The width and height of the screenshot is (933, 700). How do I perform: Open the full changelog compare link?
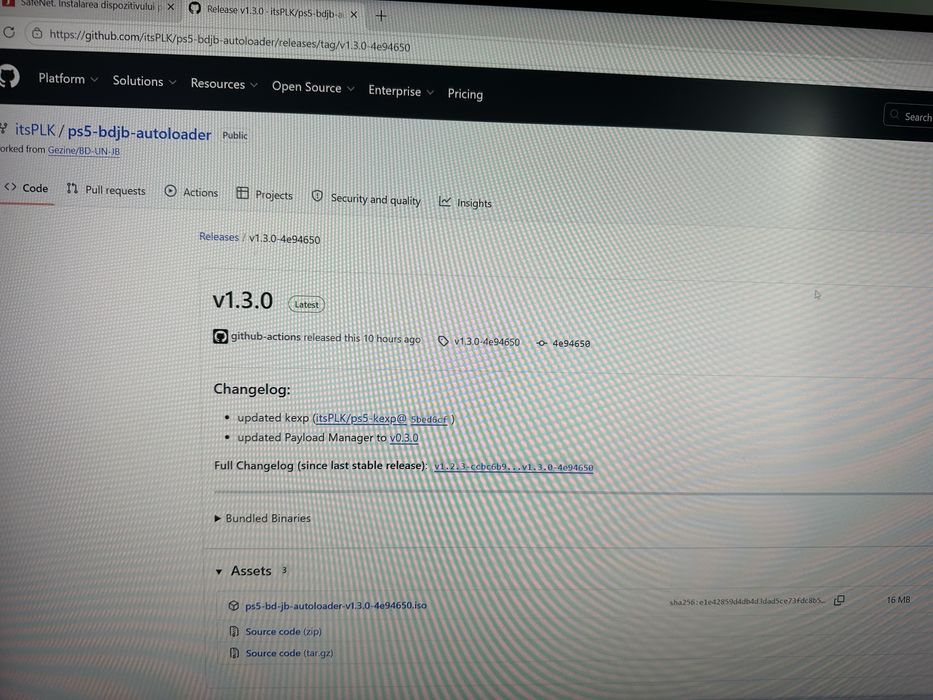point(514,467)
